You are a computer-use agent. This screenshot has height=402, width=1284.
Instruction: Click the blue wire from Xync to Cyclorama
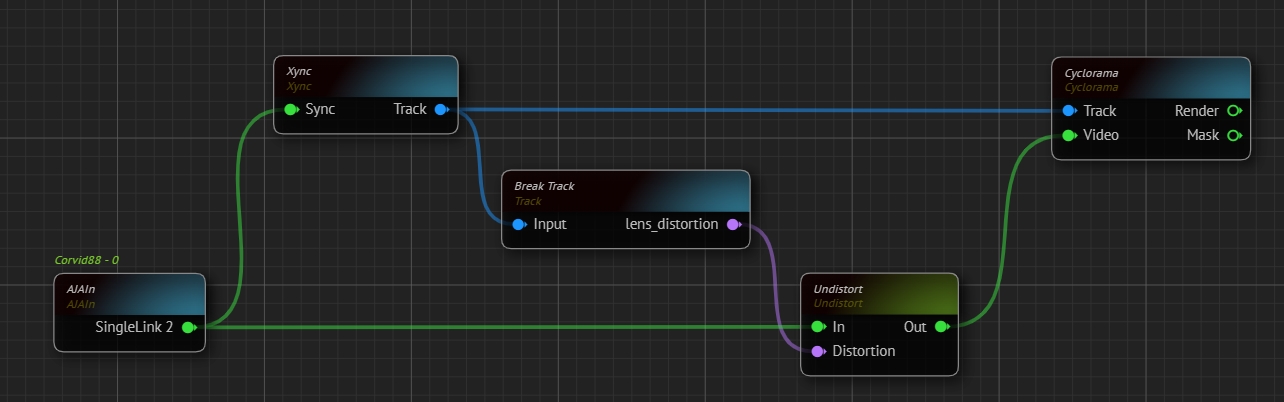(750, 110)
